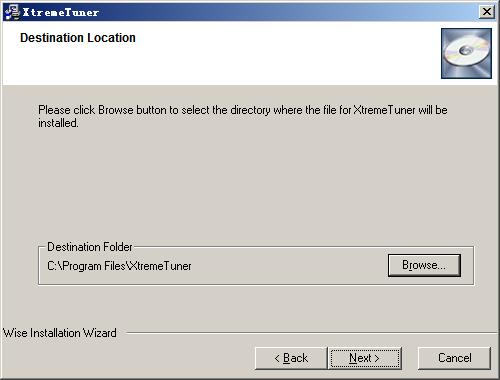Click the XtremeTuner title bar text
The width and height of the screenshot is (500, 380).
tap(61, 13)
